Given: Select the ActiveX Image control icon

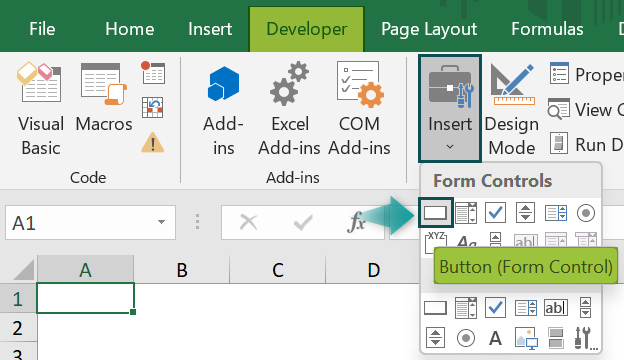Looking at the screenshot, I should 526,338.
